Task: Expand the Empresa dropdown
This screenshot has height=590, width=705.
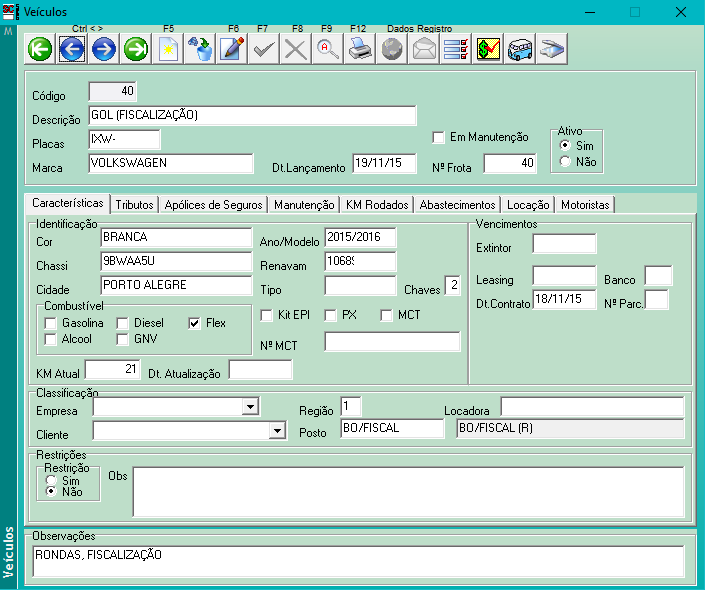Action: (x=249, y=408)
